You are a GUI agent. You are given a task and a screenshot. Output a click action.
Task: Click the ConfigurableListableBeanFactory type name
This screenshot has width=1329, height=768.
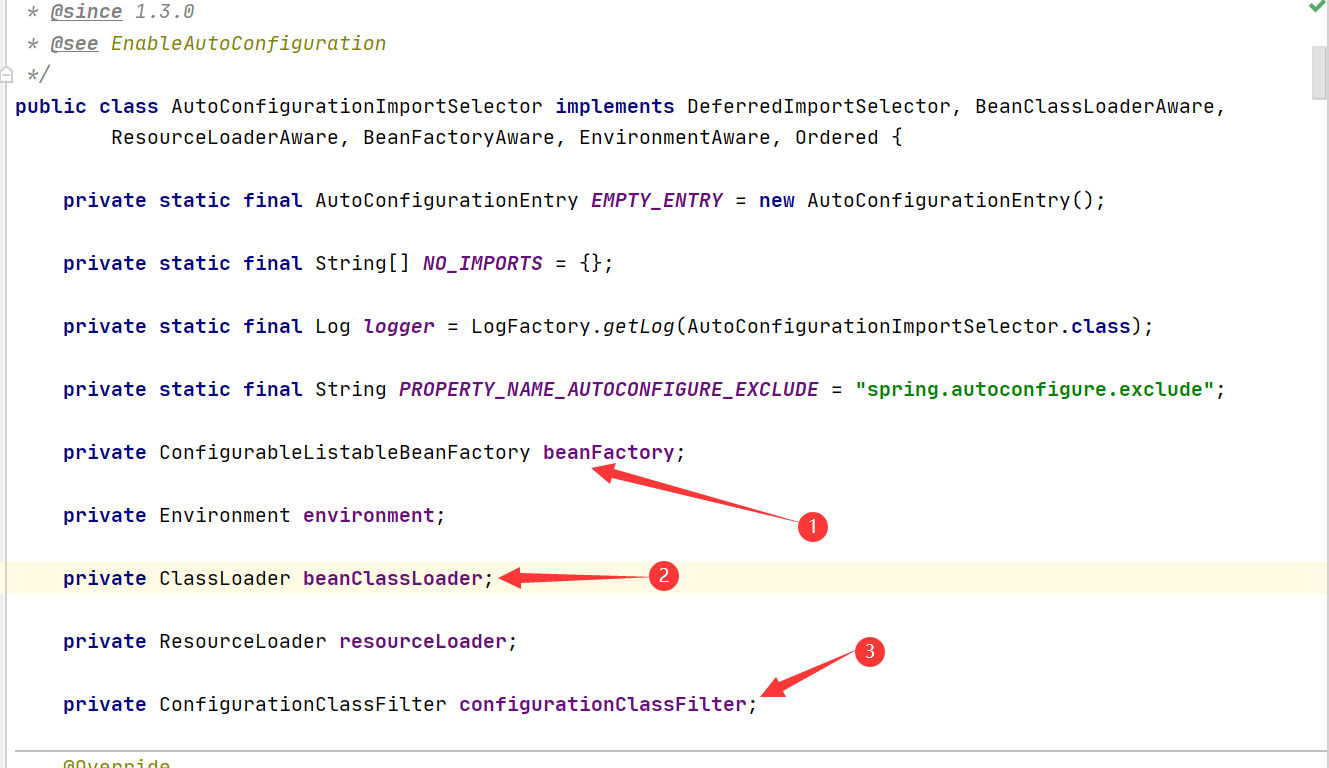point(345,453)
